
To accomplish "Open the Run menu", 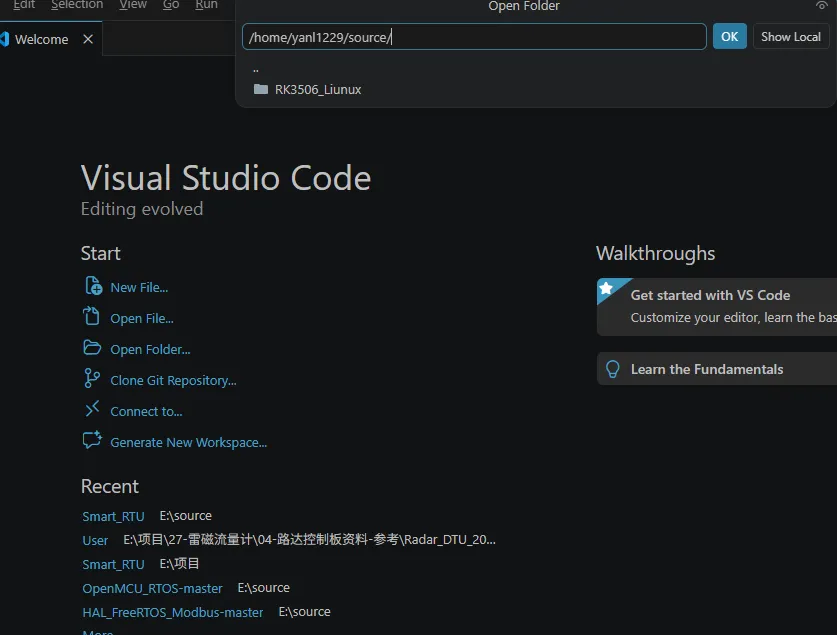I will click(207, 5).
